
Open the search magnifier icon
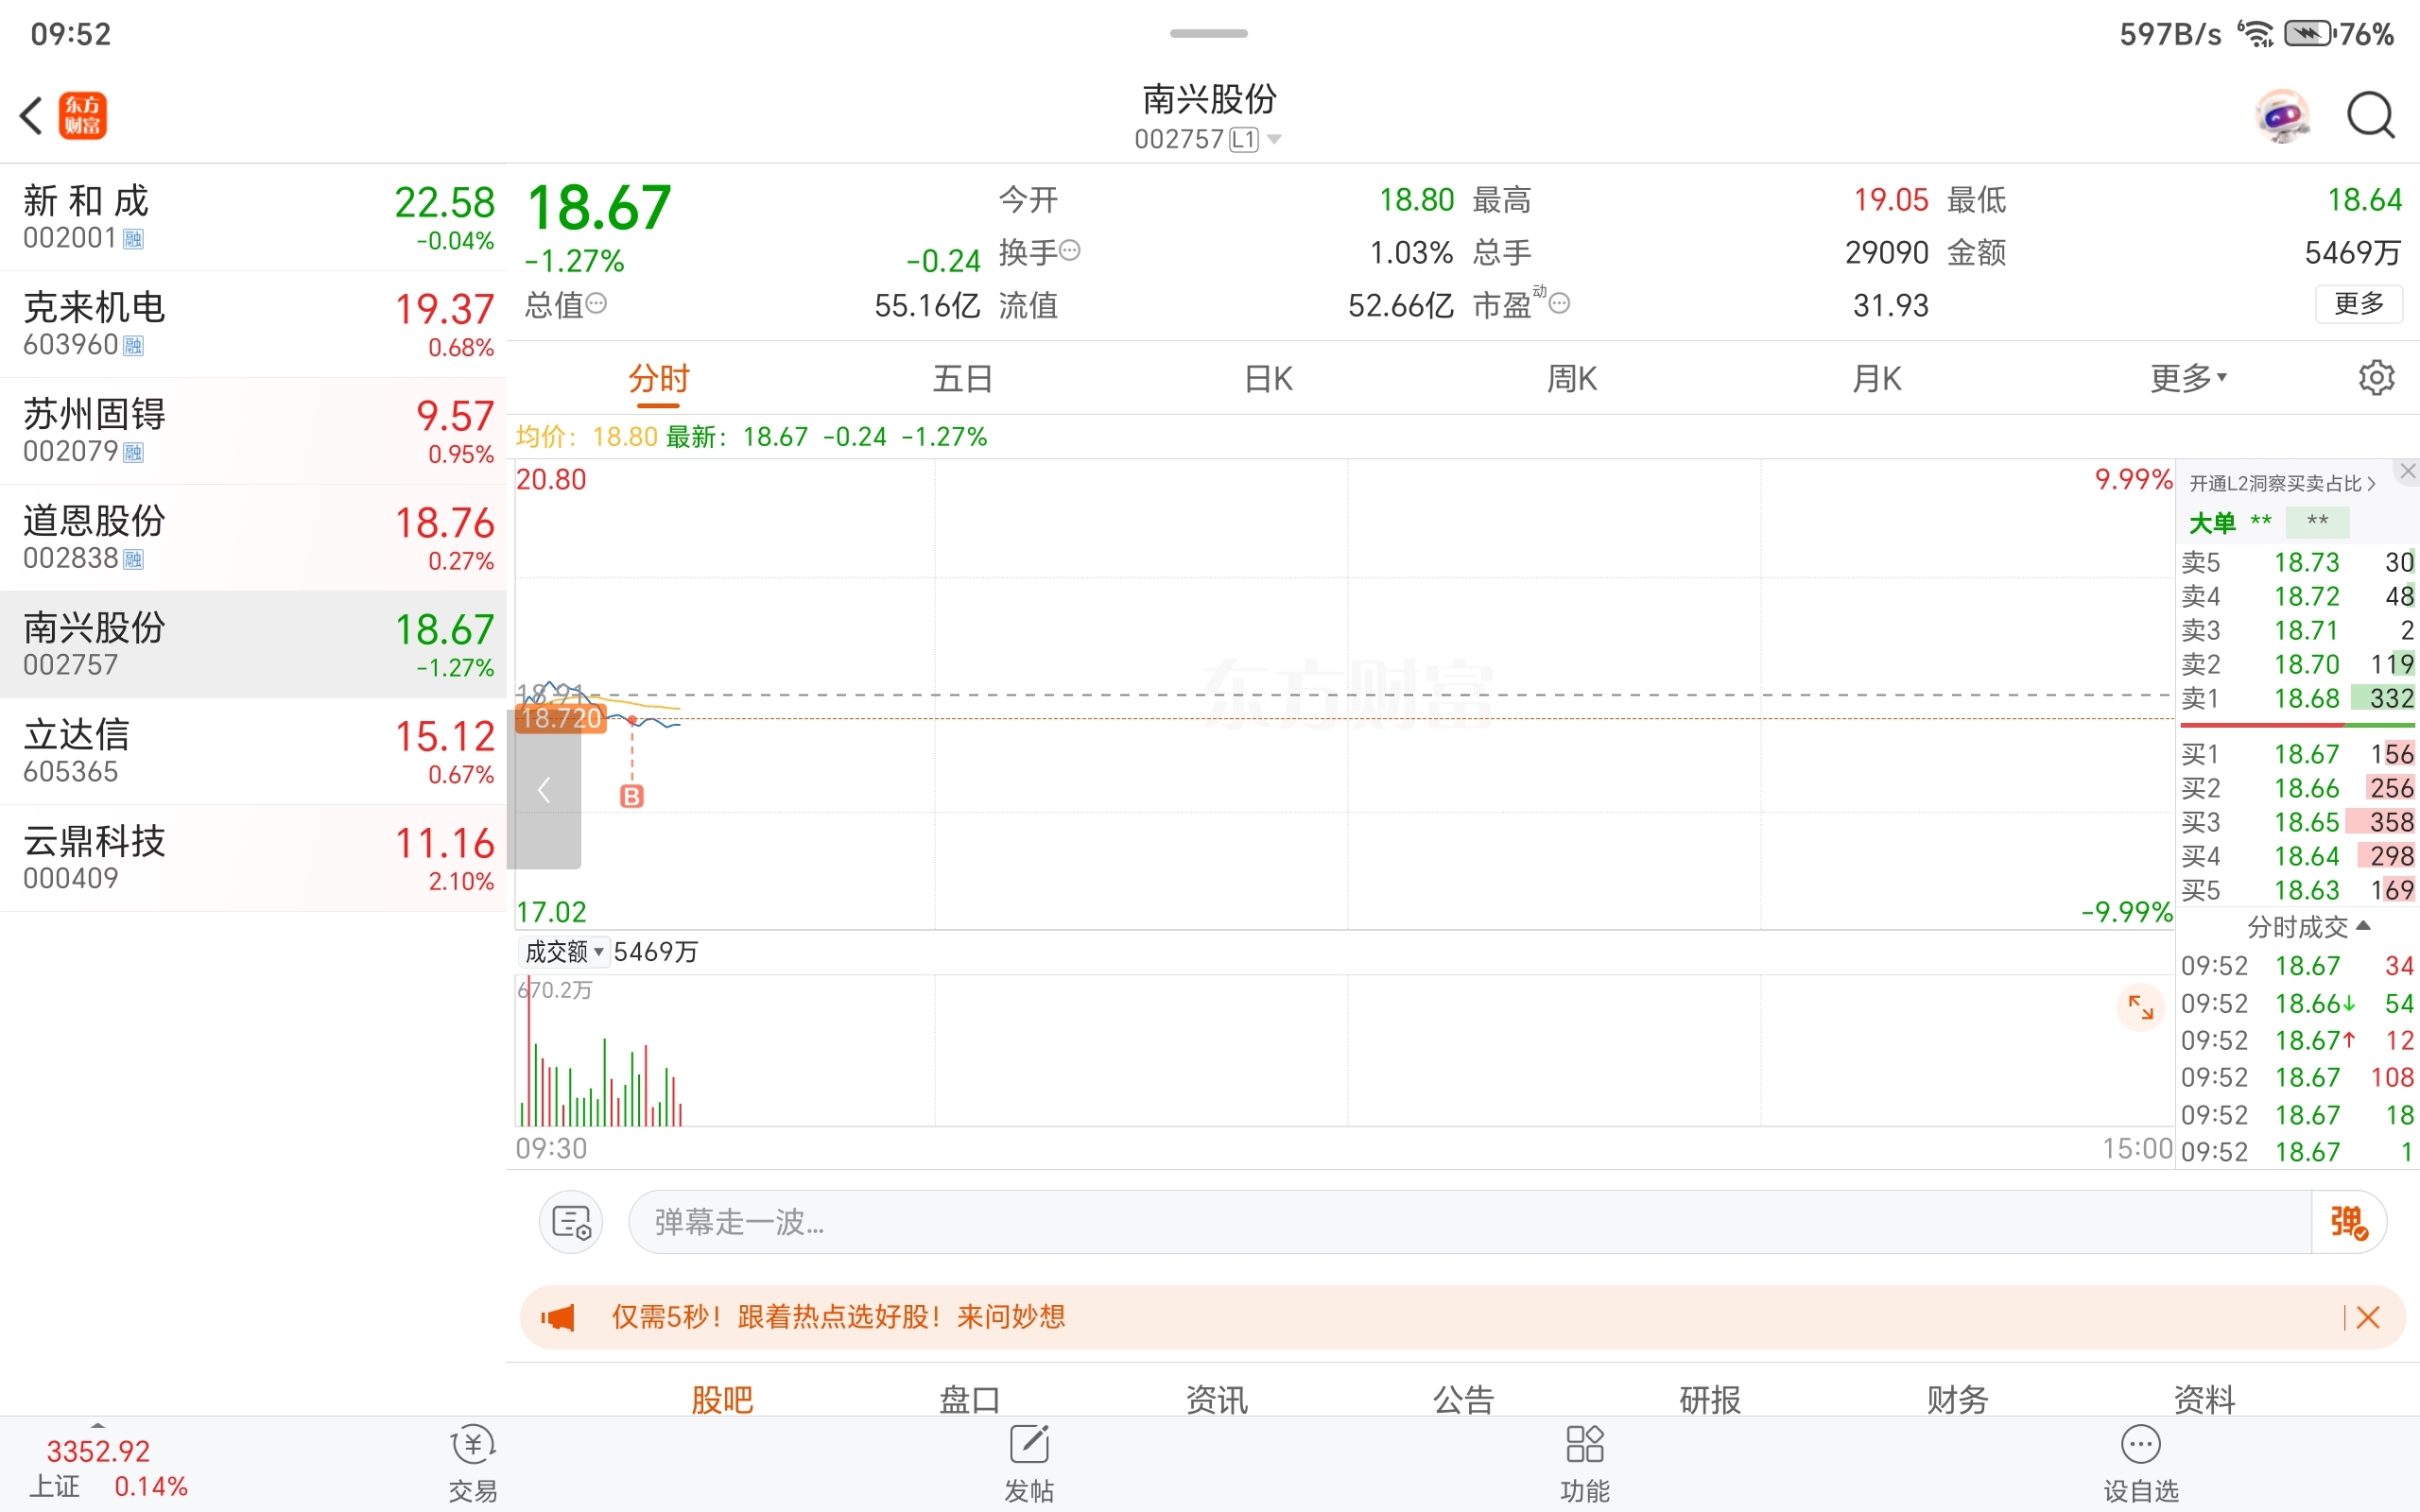2370,116
